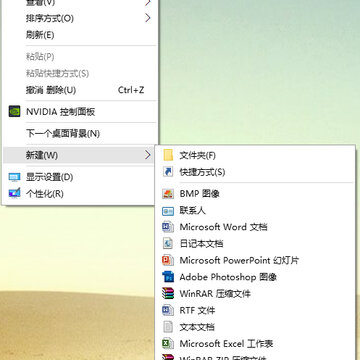Screen dimensions: 360x360
Task: Expand the 排序方式(O) submenu arrow
Action: point(148,18)
